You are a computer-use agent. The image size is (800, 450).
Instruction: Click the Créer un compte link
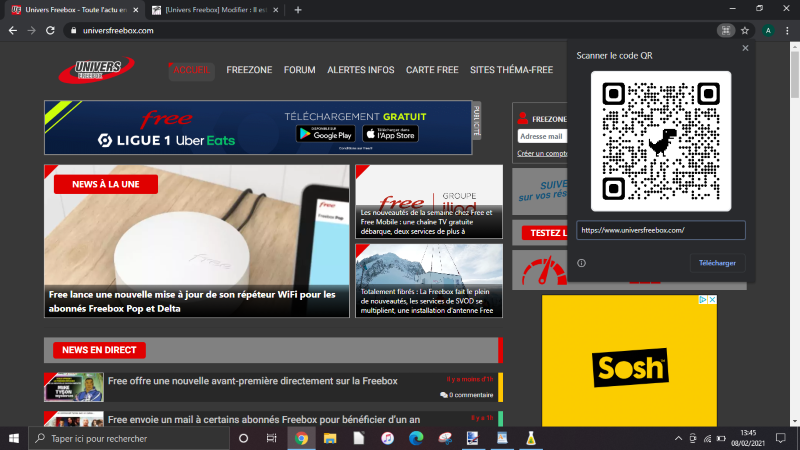(542, 154)
